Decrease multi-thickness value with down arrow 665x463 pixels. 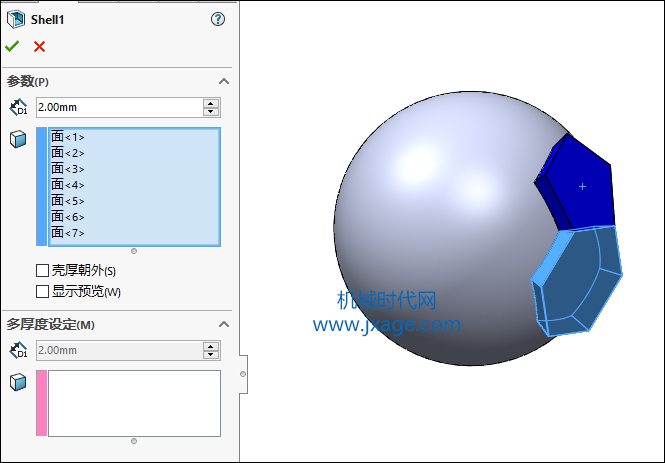pyautogui.click(x=211, y=355)
